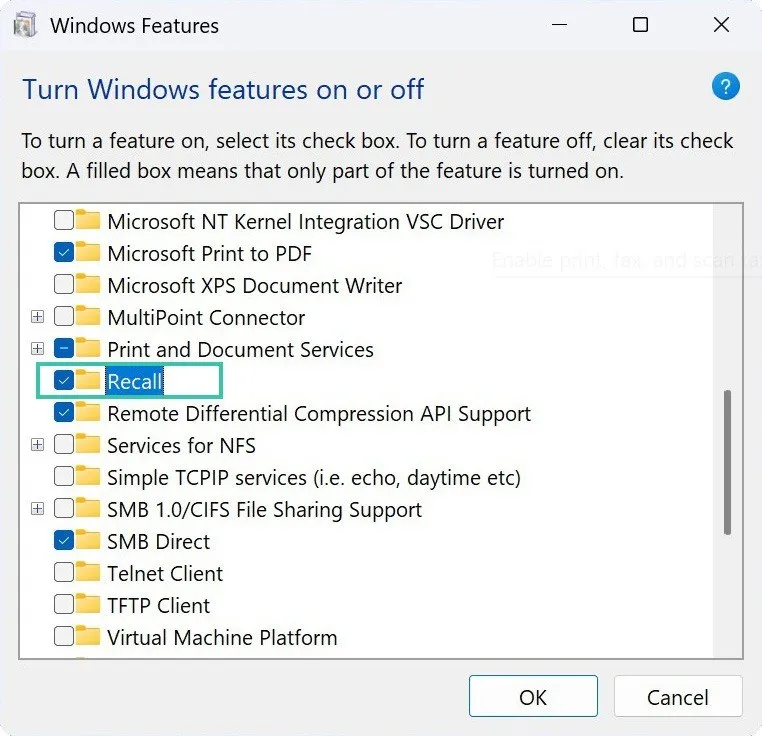The image size is (762, 736).
Task: Disable Remote Differential Compression API Support checkbox
Action: (x=64, y=413)
